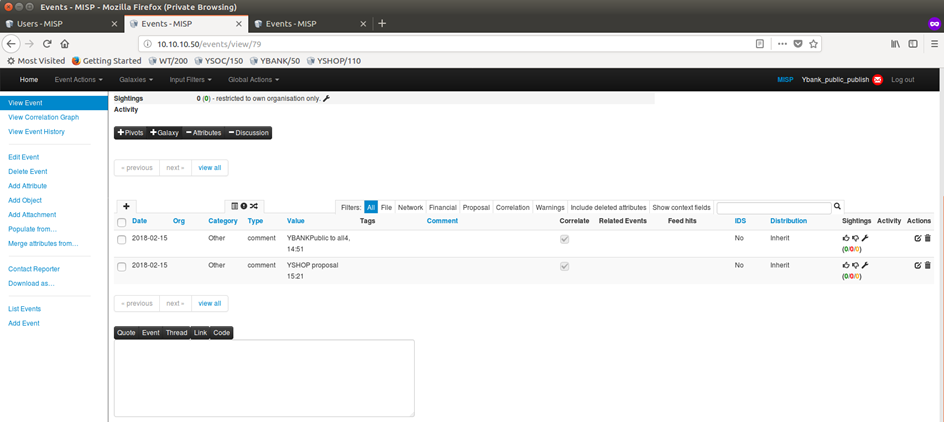Bookmark this page with the star icon
The height and width of the screenshot is (422, 944).
point(813,44)
